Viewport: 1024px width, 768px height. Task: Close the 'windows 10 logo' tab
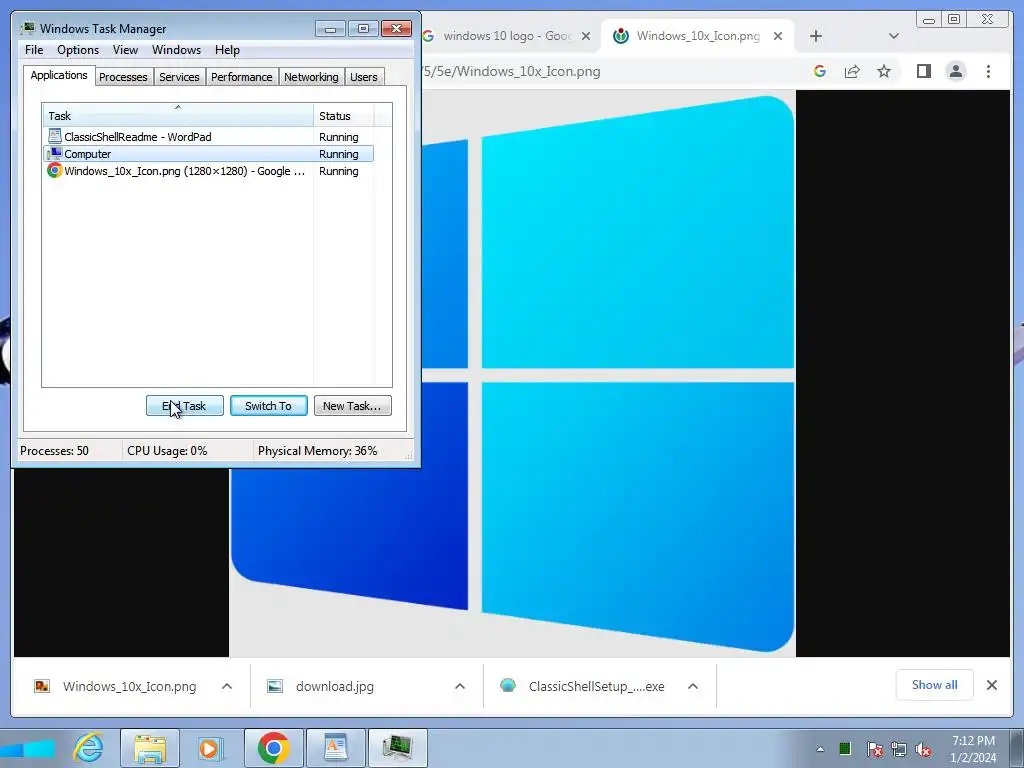[x=586, y=36]
